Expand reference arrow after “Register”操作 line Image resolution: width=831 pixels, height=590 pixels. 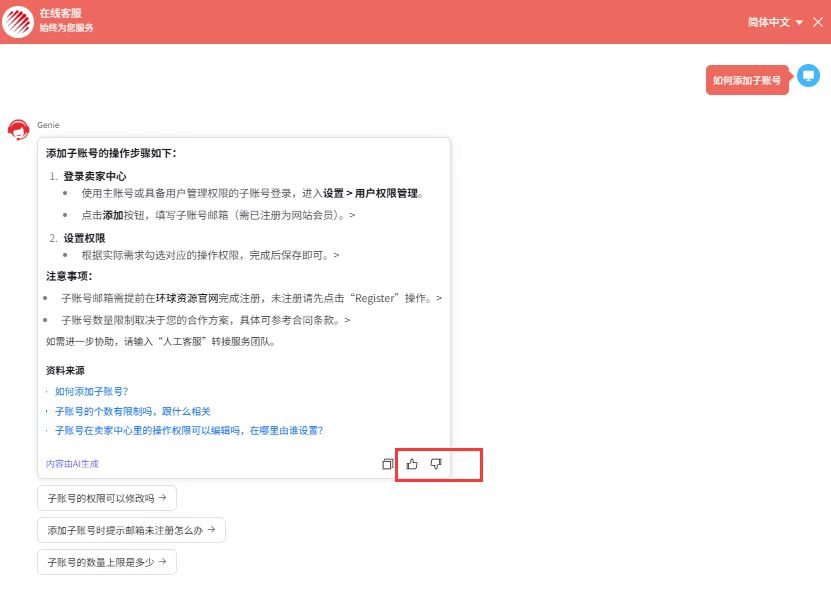pyautogui.click(x=439, y=298)
